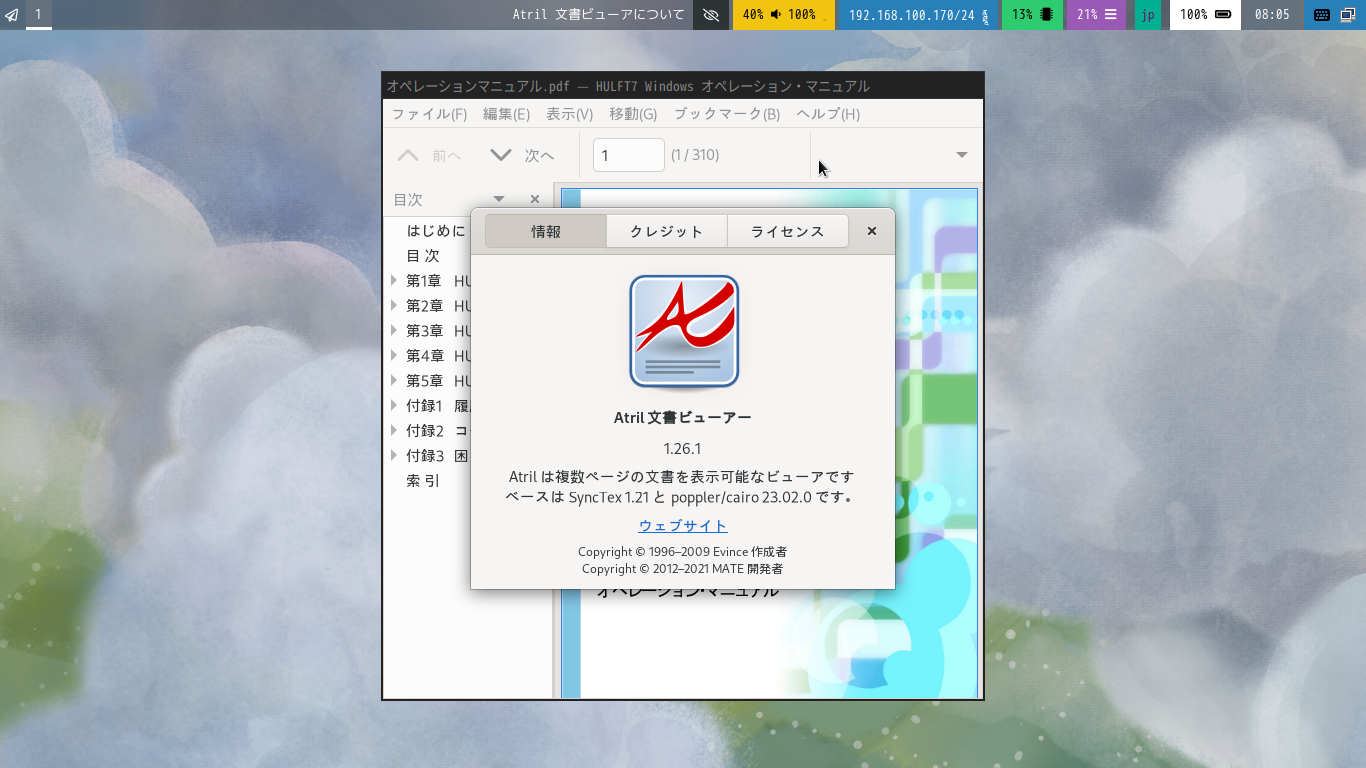Screen dimensions: 1366x768
Task: Click the volume speaker indicator in top bar
Action: [776, 15]
